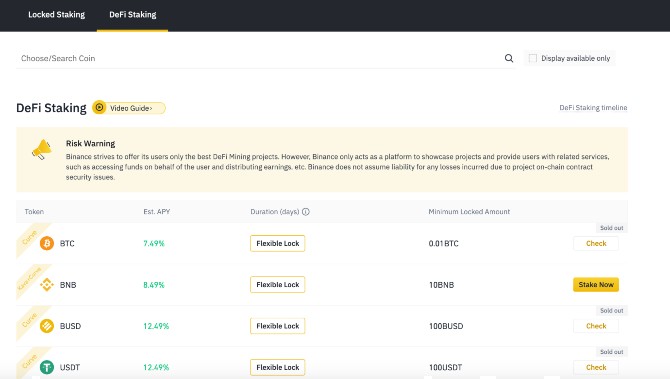Click USDT's 12.49% APY value

pos(156,367)
